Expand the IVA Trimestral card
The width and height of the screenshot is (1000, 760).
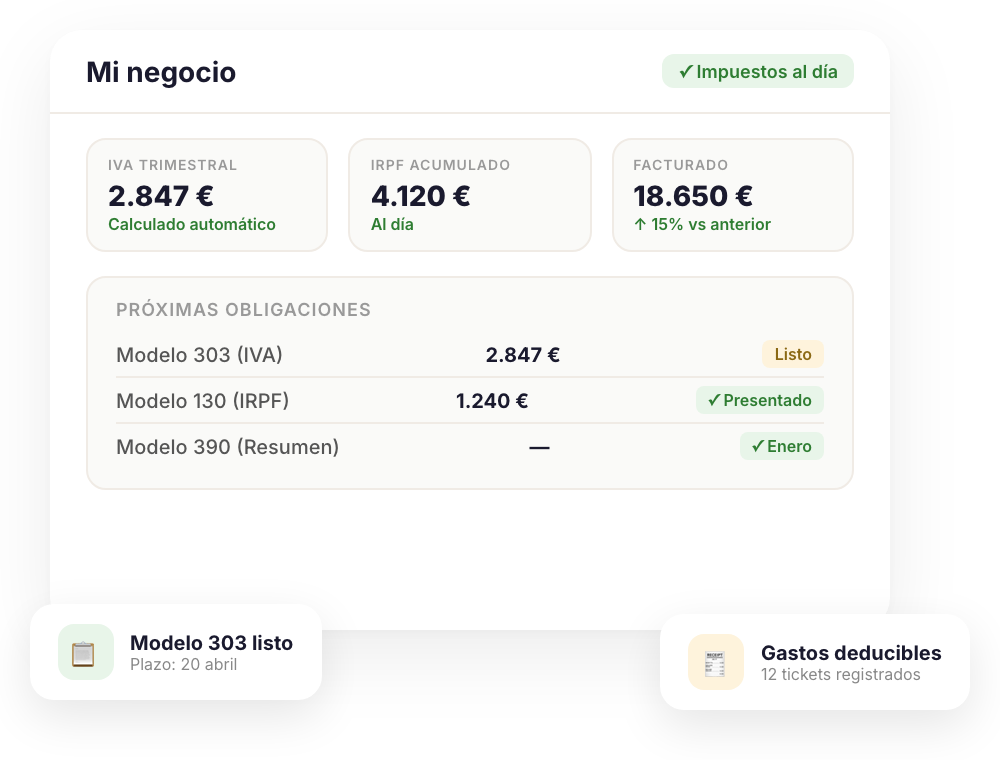pos(207,195)
